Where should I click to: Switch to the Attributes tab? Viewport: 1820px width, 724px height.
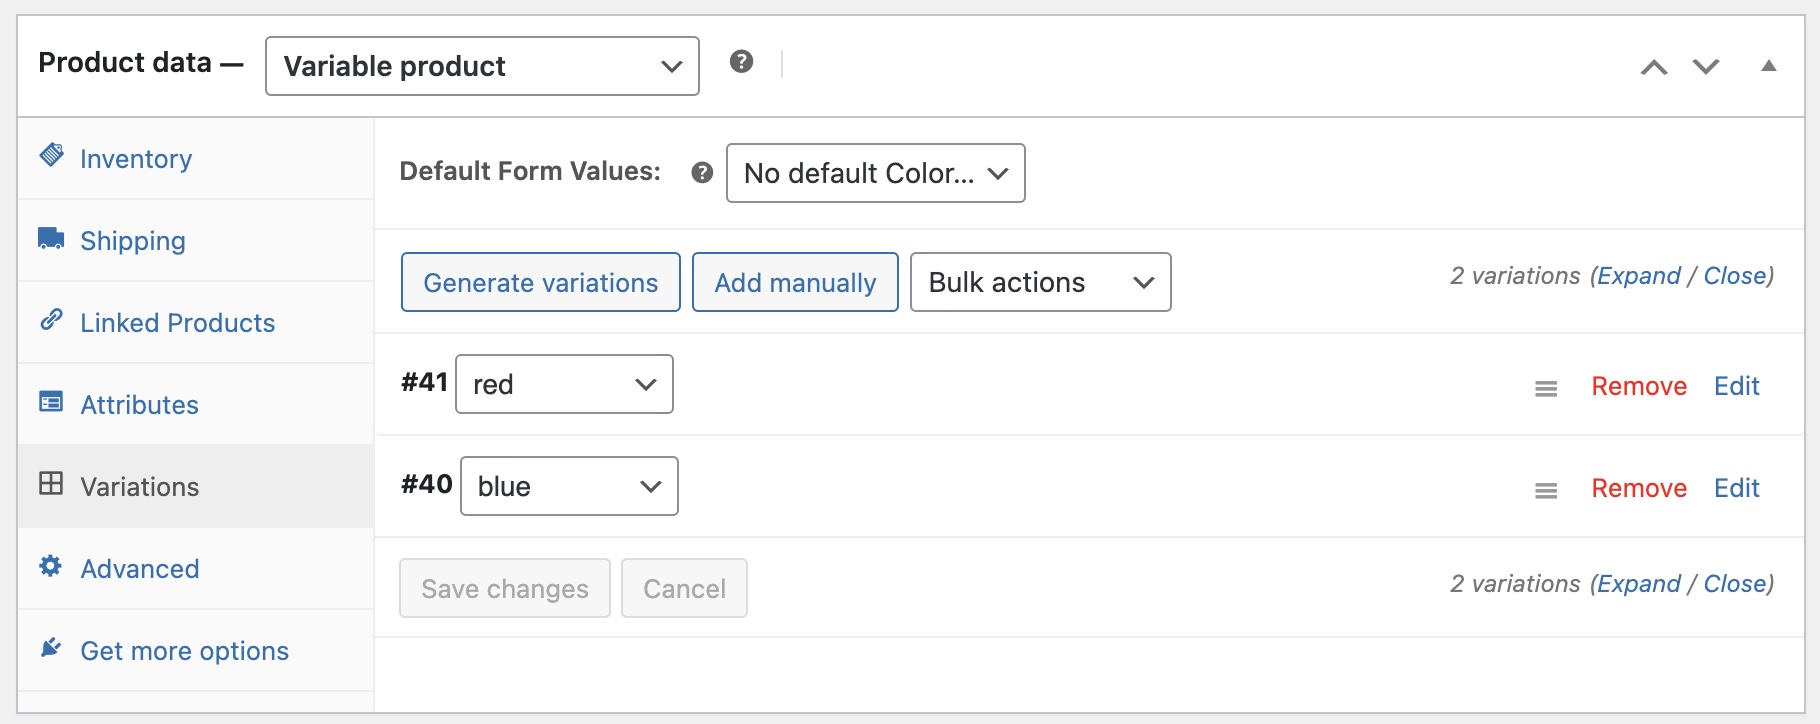(x=140, y=405)
